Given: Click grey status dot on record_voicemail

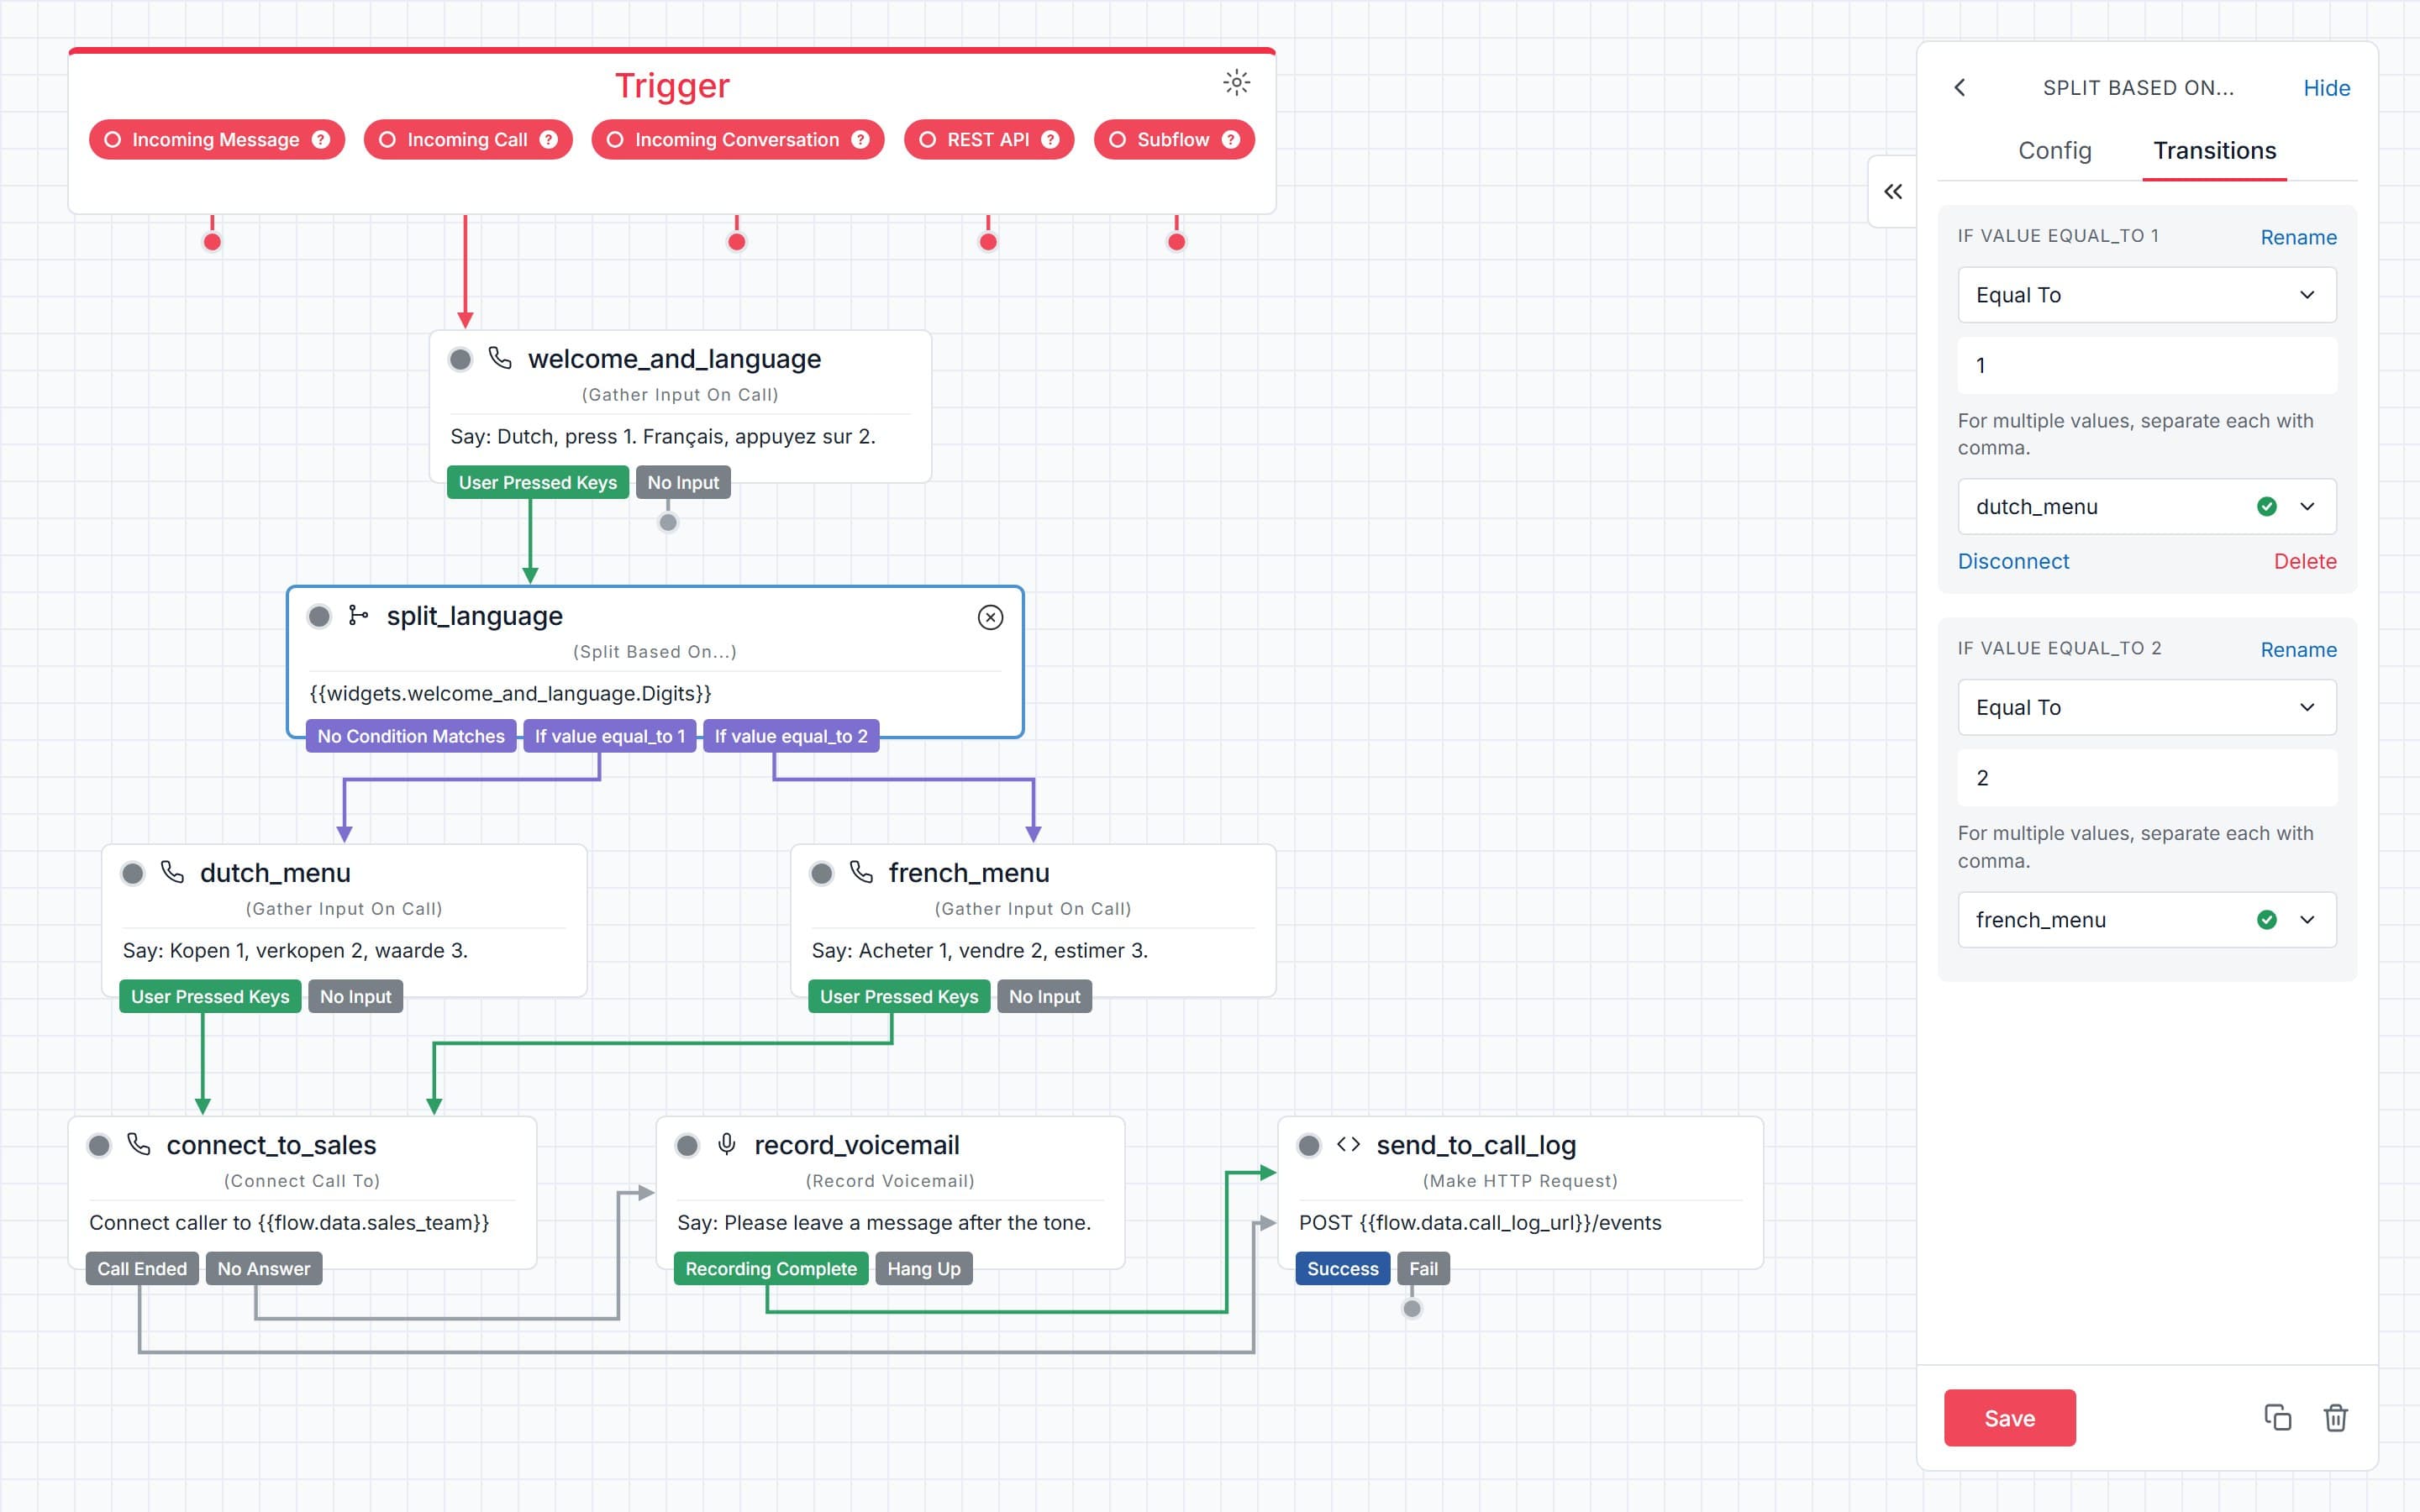Looking at the screenshot, I should point(687,1145).
